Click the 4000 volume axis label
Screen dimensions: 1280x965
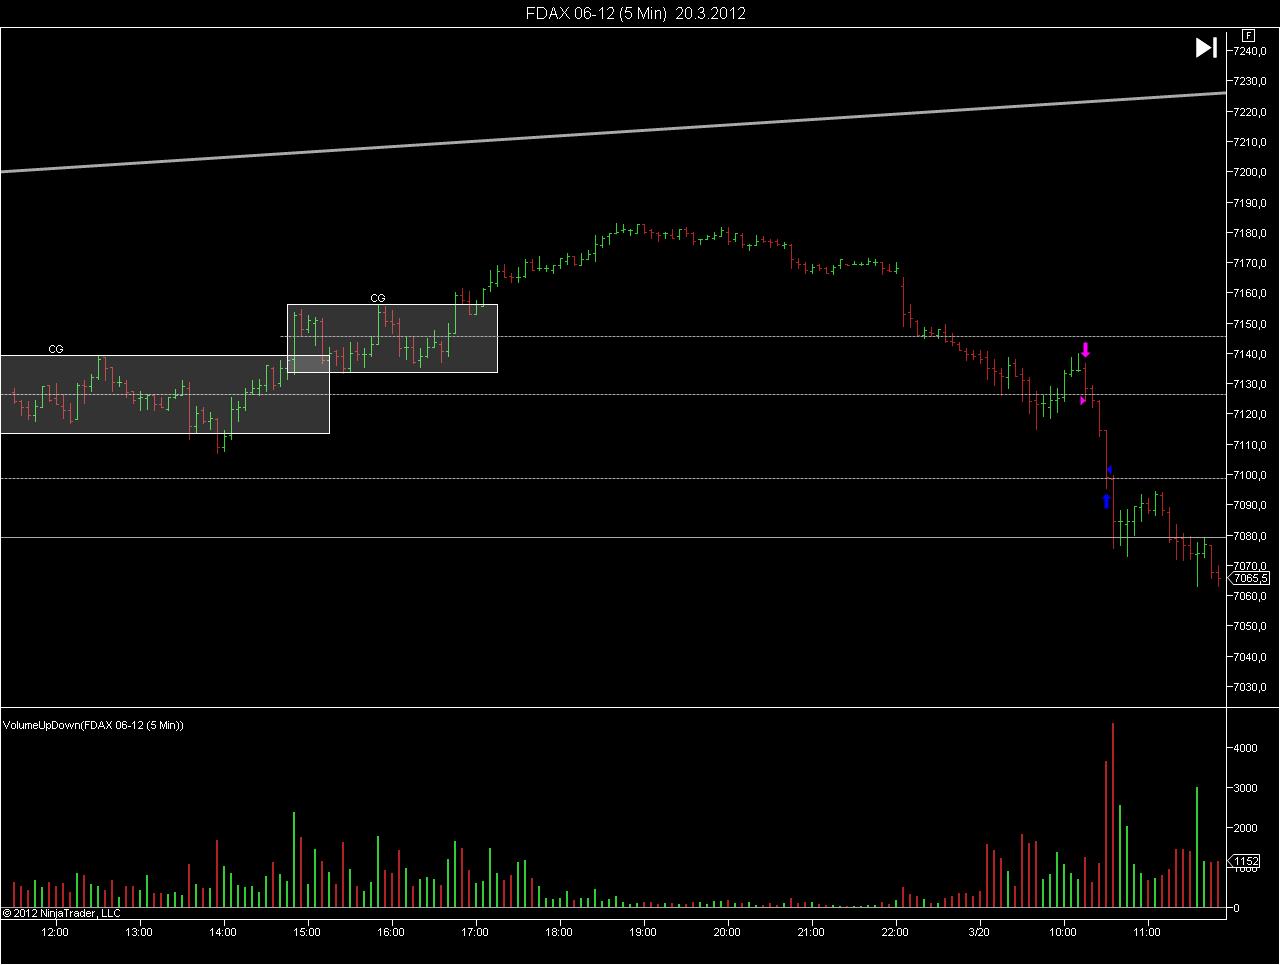[x=1245, y=748]
